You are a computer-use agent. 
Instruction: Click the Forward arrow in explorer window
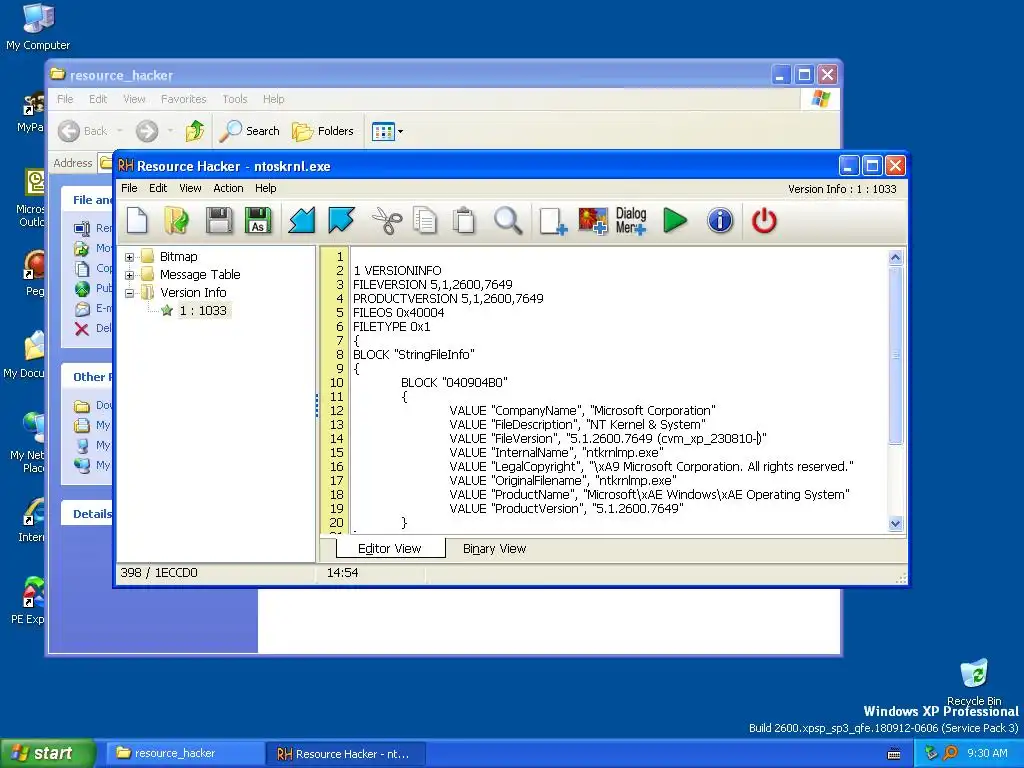click(147, 131)
